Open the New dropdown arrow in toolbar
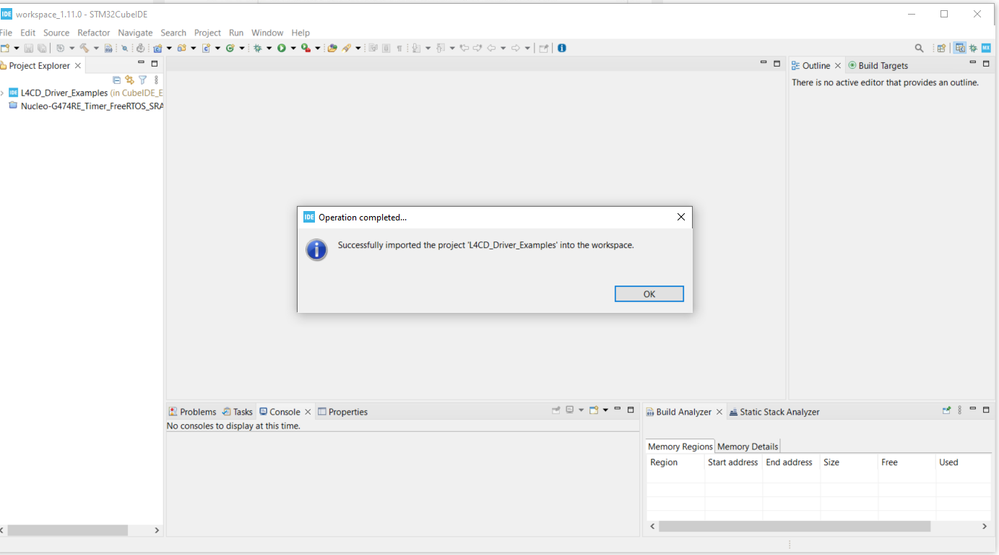 pyautogui.click(x=17, y=48)
